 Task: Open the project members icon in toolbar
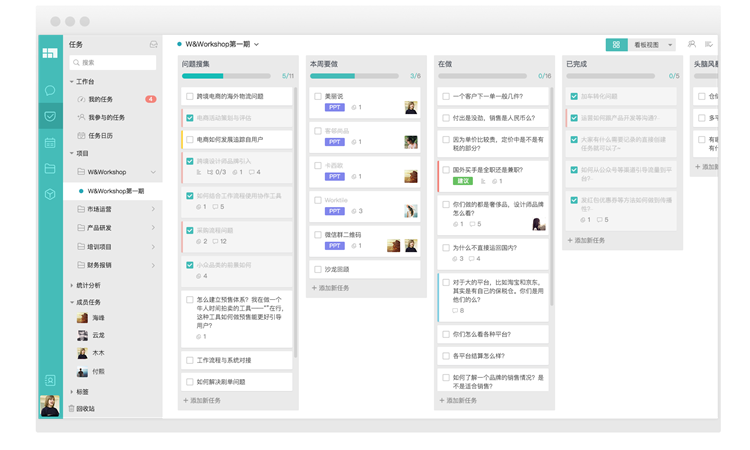click(x=692, y=44)
